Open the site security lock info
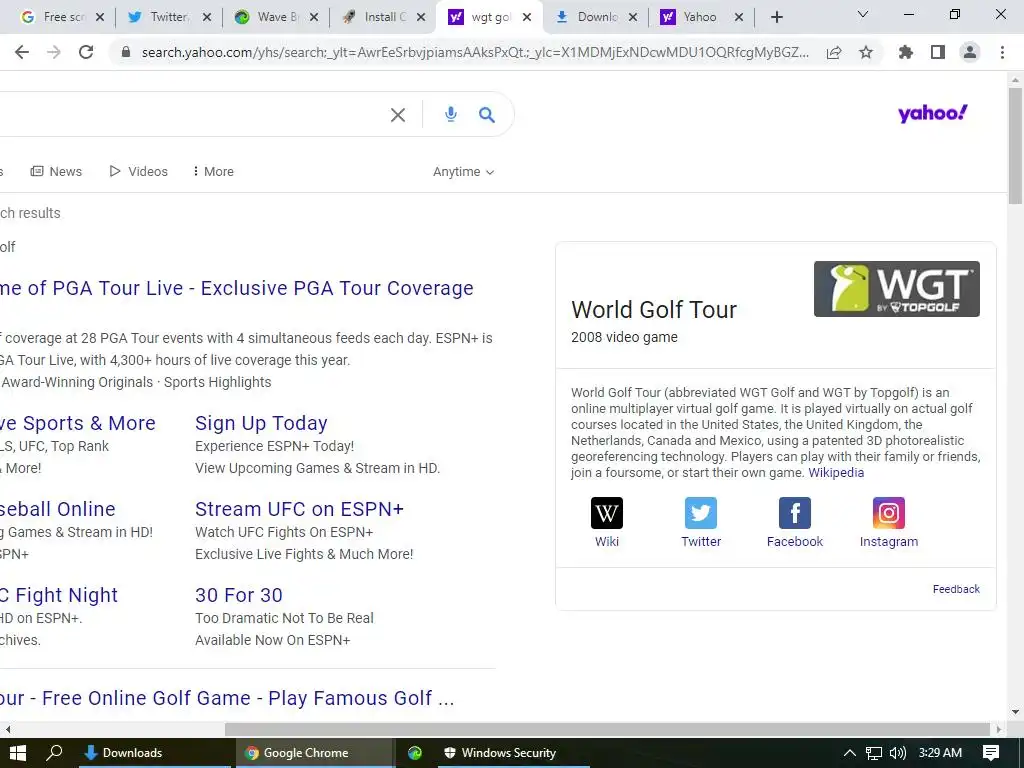The width and height of the screenshot is (1024, 768). pos(126,52)
